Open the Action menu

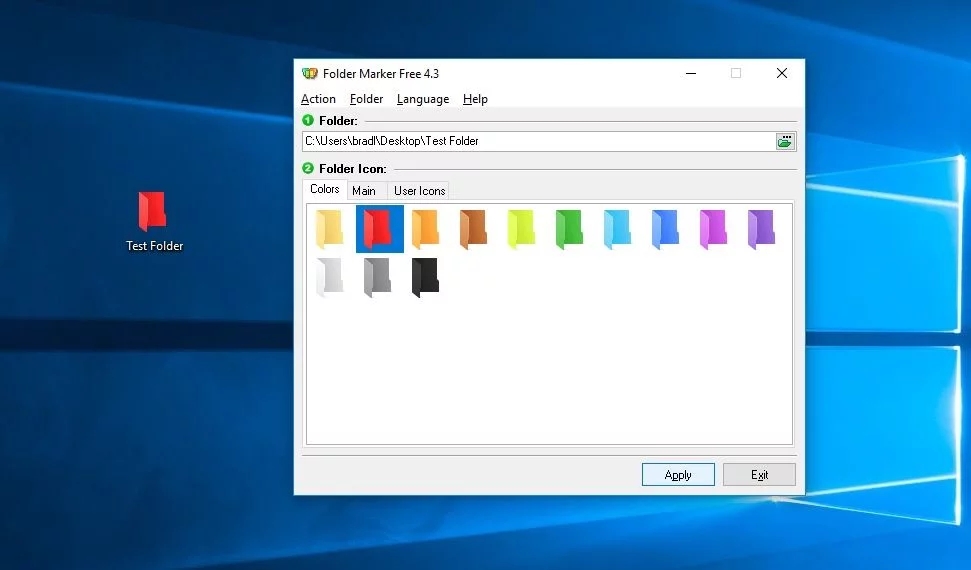(x=318, y=99)
